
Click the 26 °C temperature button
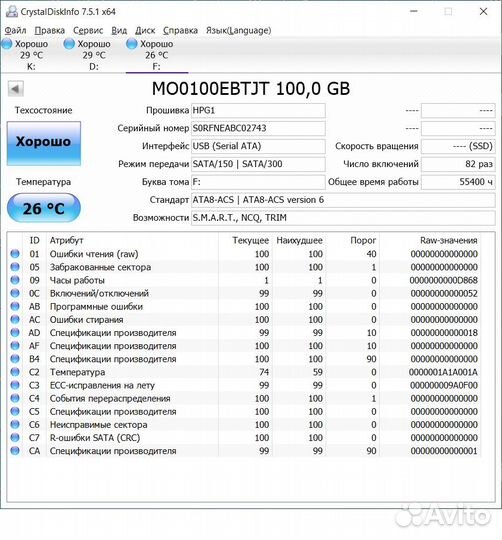44,208
